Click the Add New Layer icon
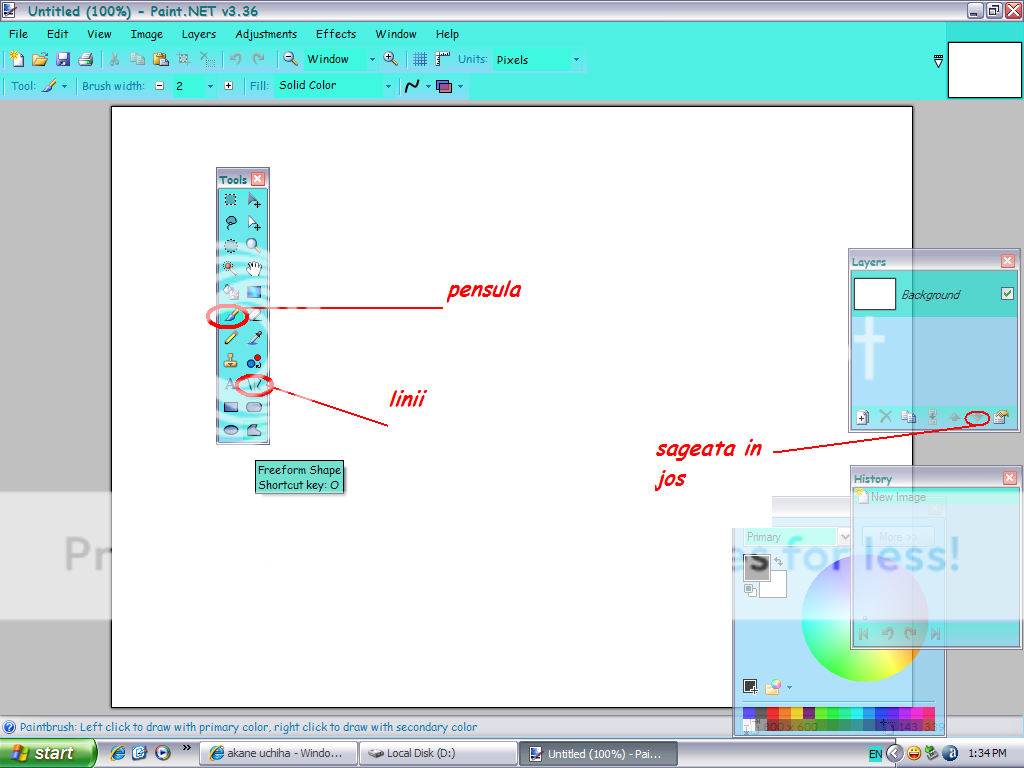Screen dimensions: 1024x768 862,417
